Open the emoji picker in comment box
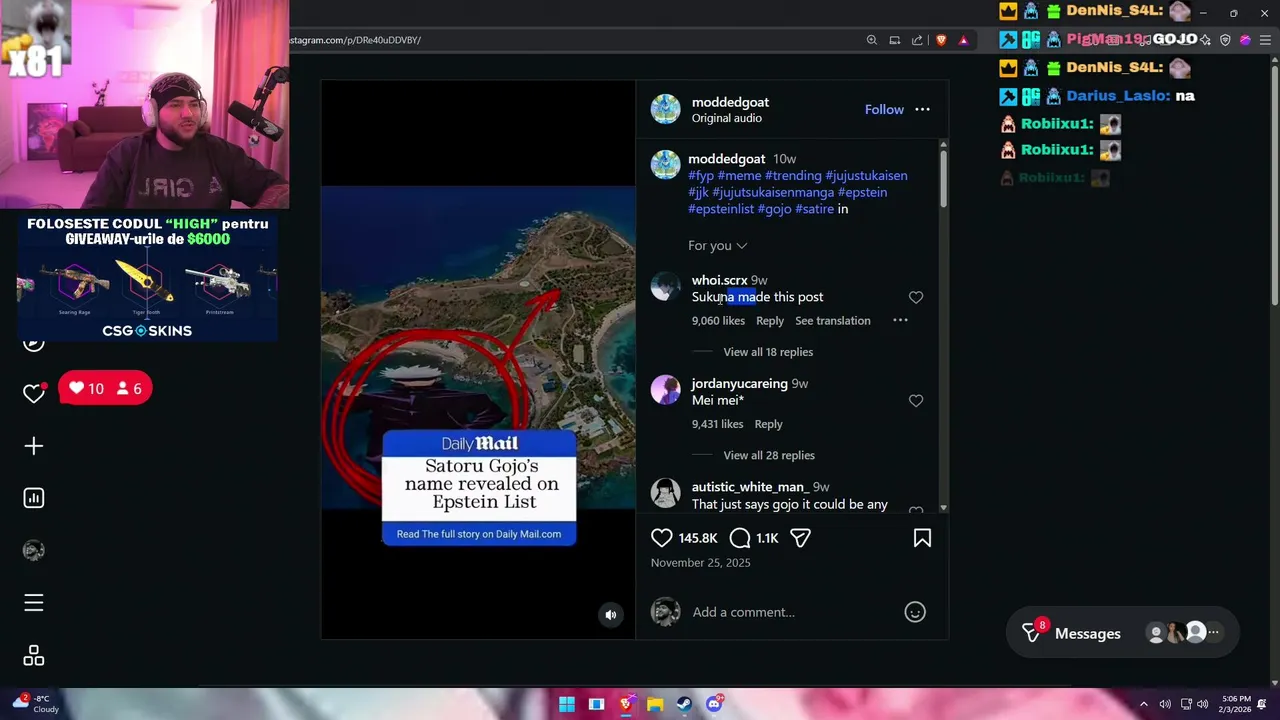 pos(915,612)
